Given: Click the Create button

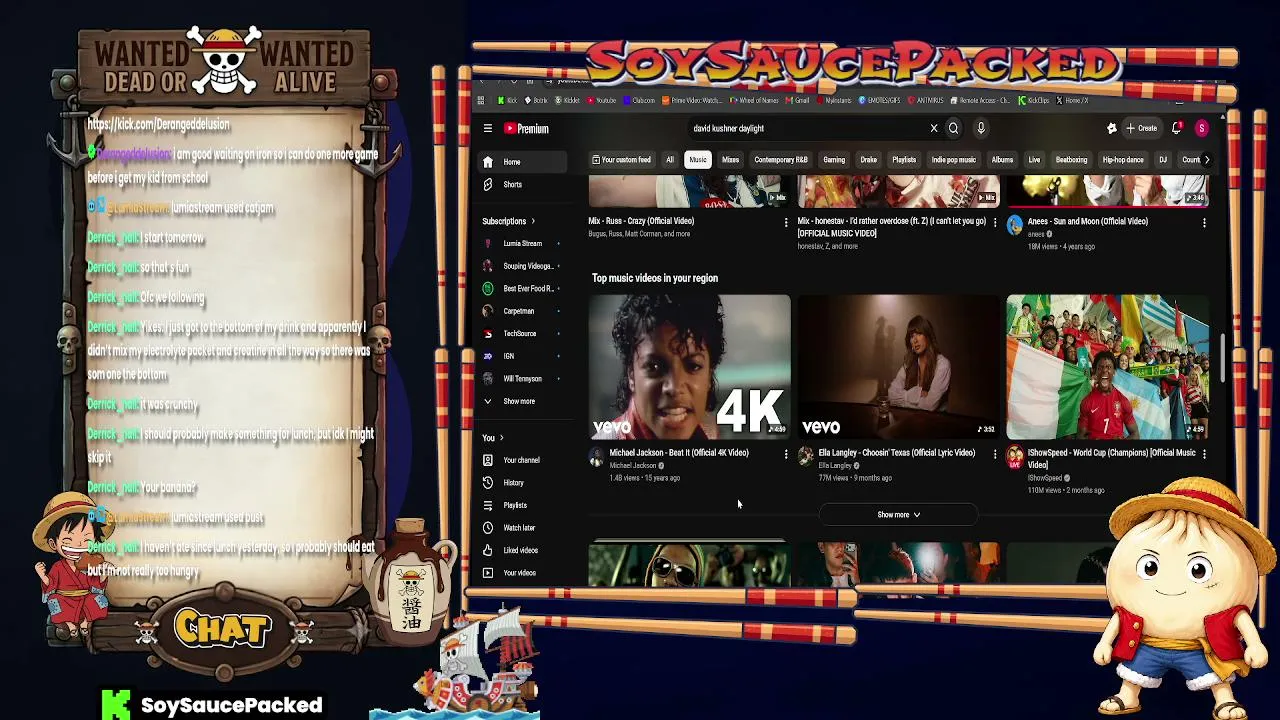Looking at the screenshot, I should [x=1141, y=128].
